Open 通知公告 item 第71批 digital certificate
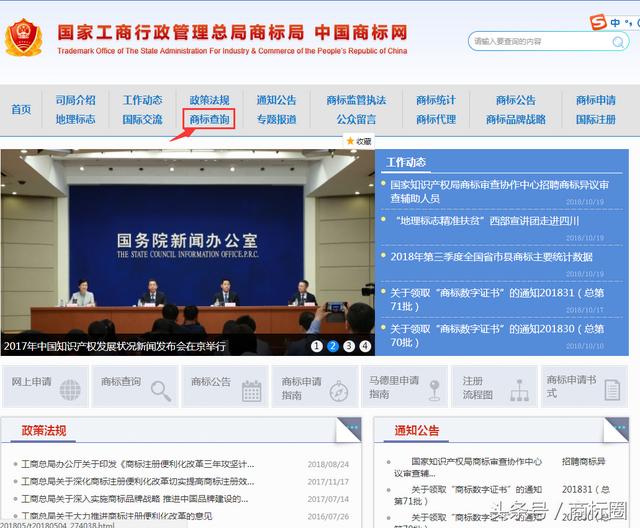 point(502,495)
